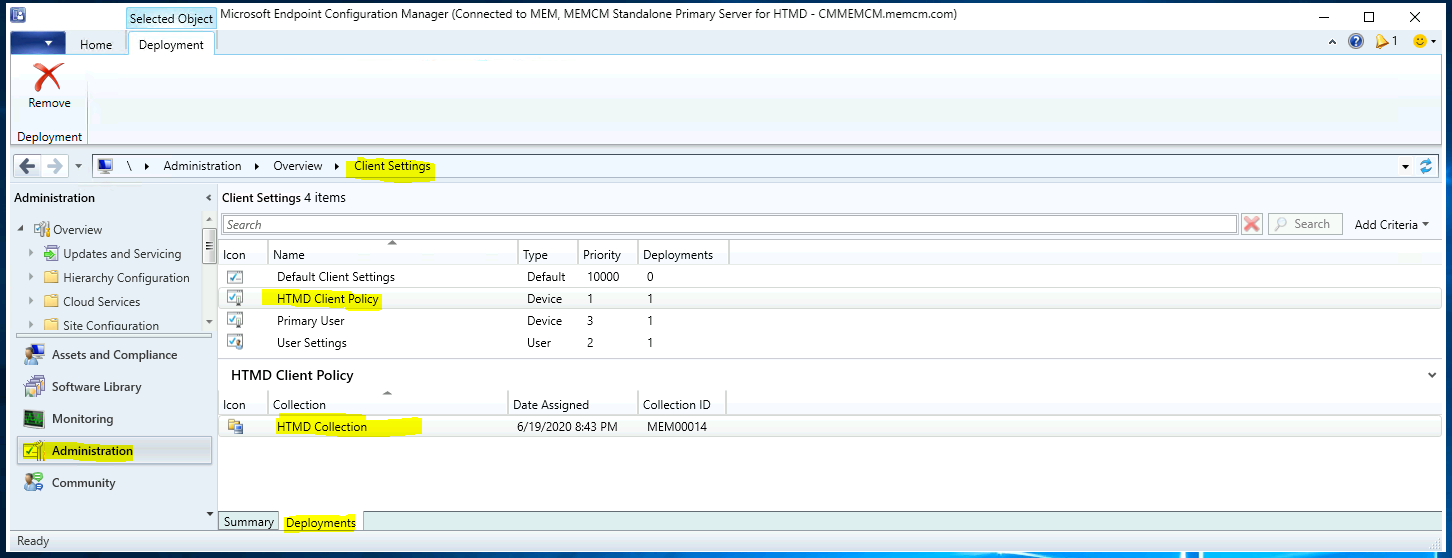
Task: Open the Add Criteria dropdown
Action: [x=1391, y=224]
